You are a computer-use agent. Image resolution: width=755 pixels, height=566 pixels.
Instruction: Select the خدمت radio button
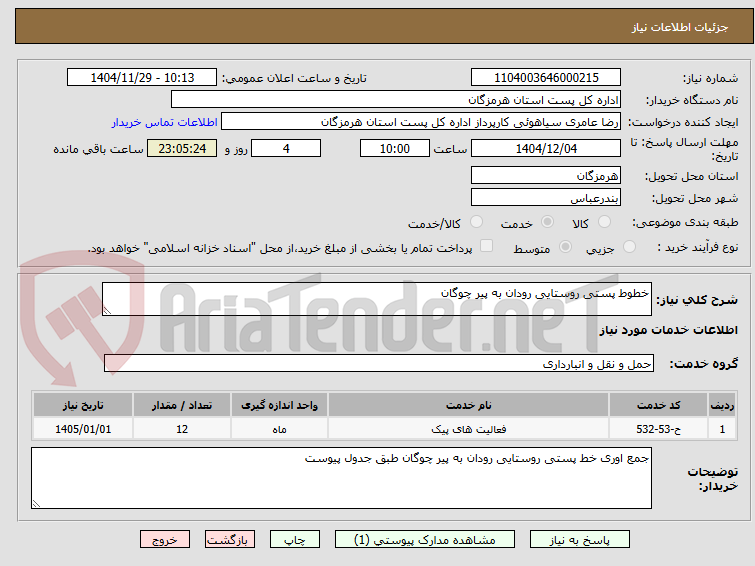(x=547, y=222)
